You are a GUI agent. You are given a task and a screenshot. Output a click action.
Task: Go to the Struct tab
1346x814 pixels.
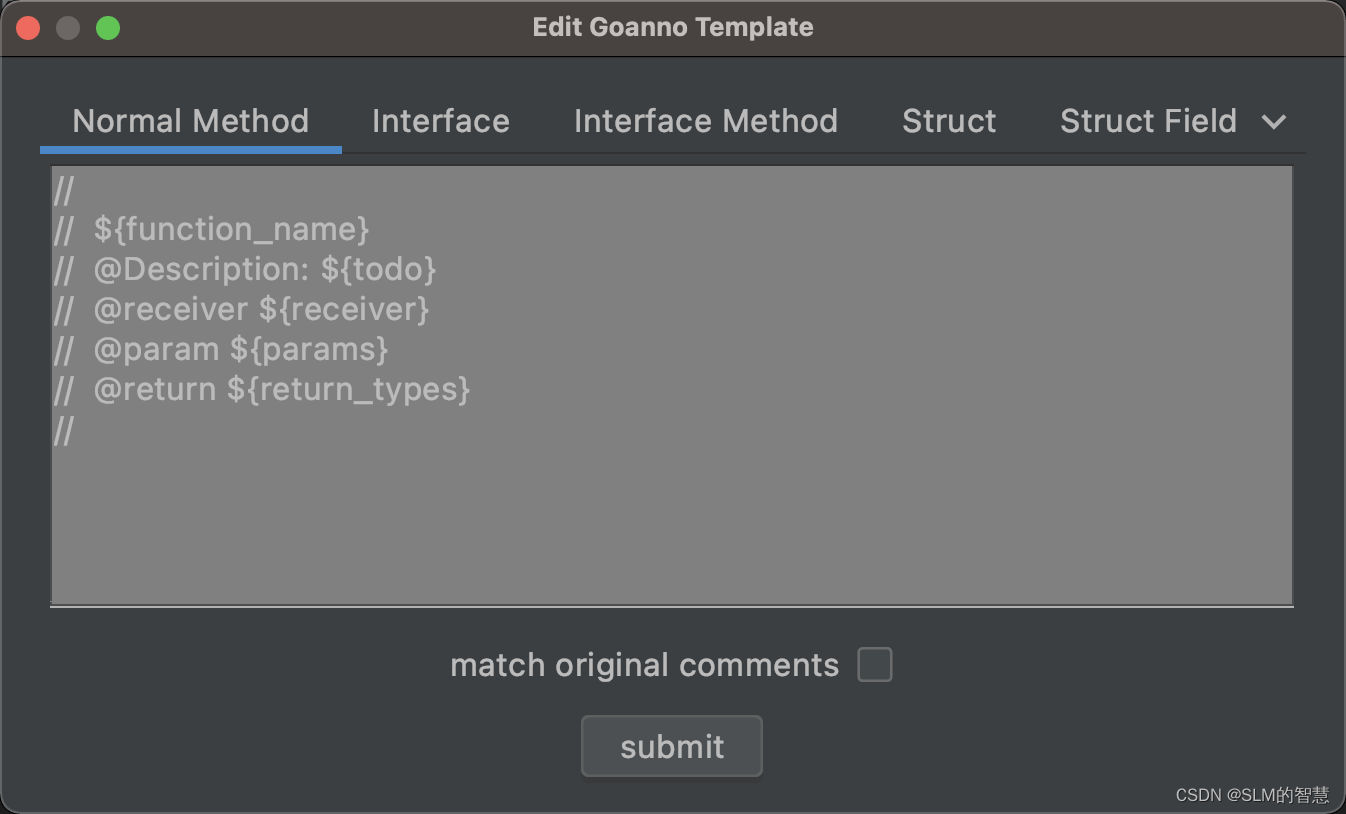949,121
